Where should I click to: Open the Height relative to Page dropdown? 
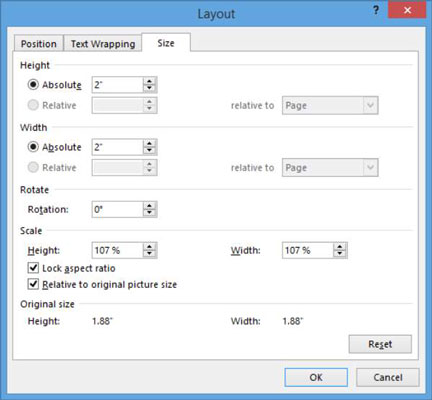(330, 105)
